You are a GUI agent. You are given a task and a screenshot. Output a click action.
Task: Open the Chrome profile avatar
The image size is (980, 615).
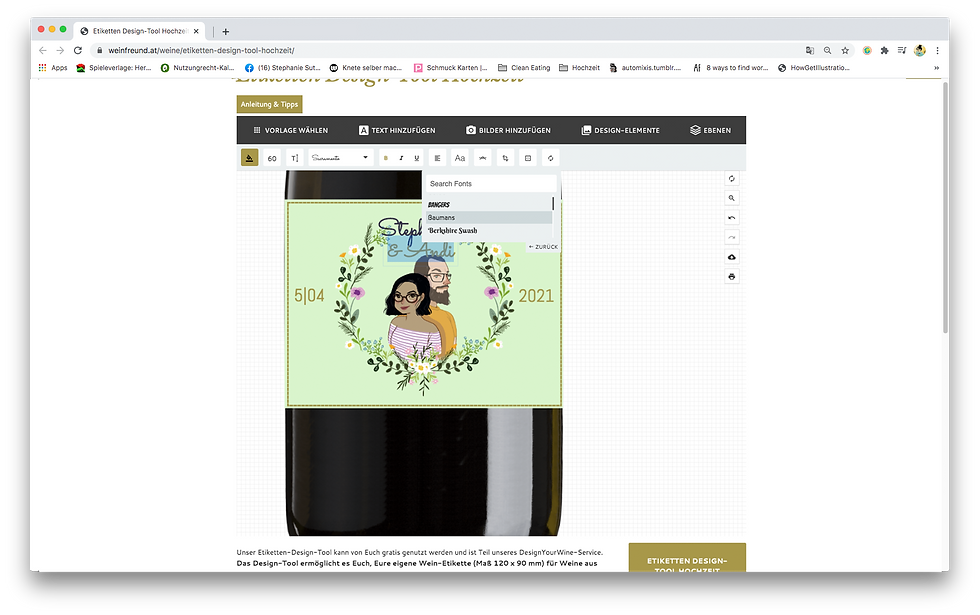click(x=919, y=51)
